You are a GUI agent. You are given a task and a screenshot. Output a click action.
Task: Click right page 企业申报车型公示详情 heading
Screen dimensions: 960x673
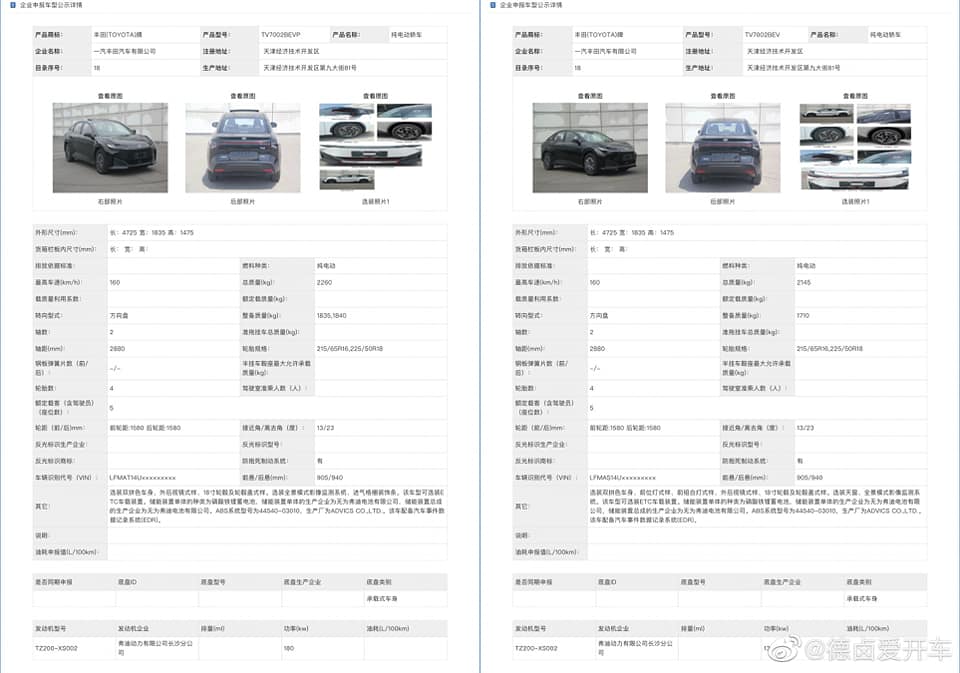531,5
